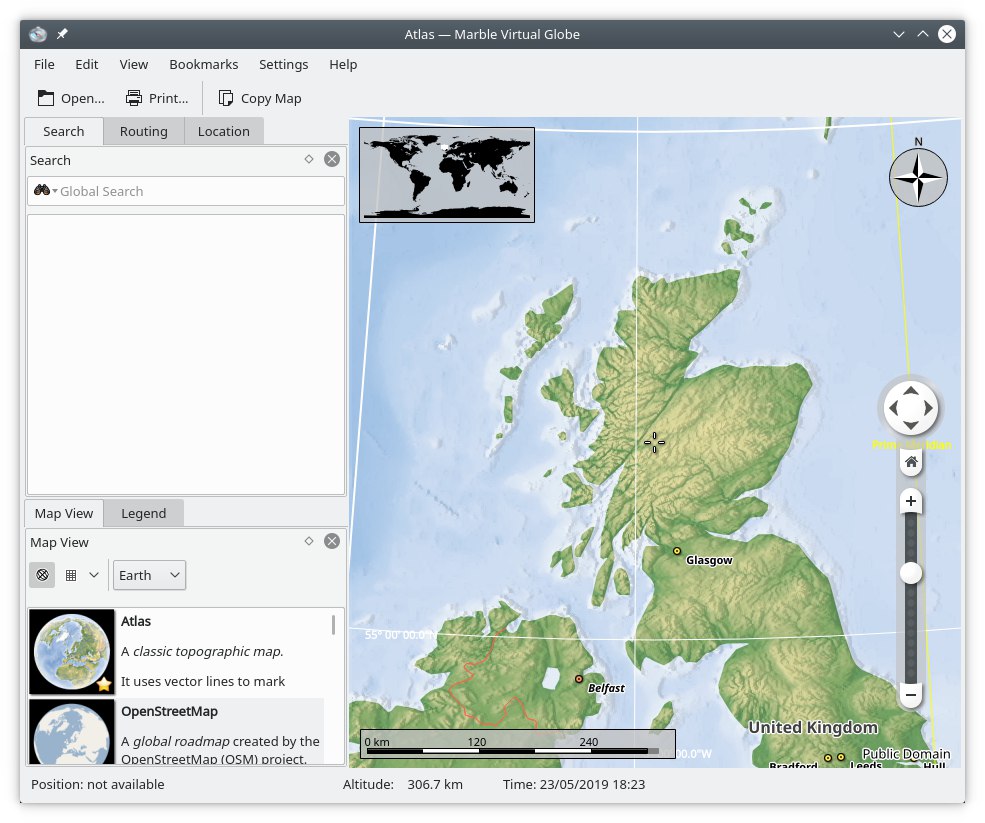Pan map right with navigation arrow
The width and height of the screenshot is (985, 823).
[928, 408]
